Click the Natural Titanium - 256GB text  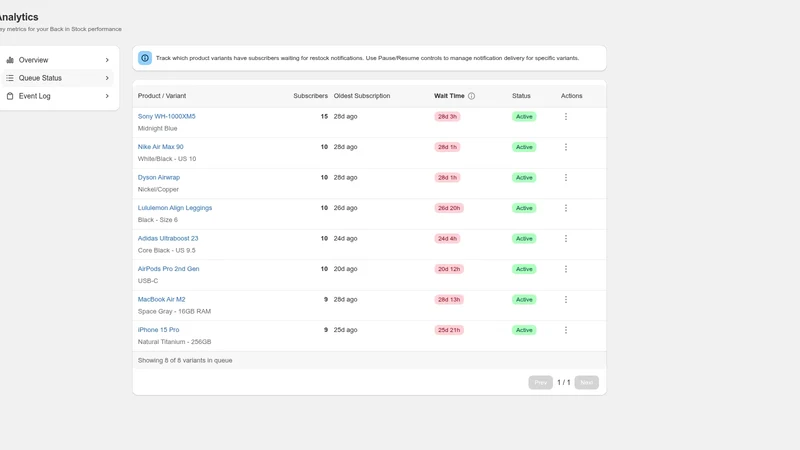pos(174,342)
